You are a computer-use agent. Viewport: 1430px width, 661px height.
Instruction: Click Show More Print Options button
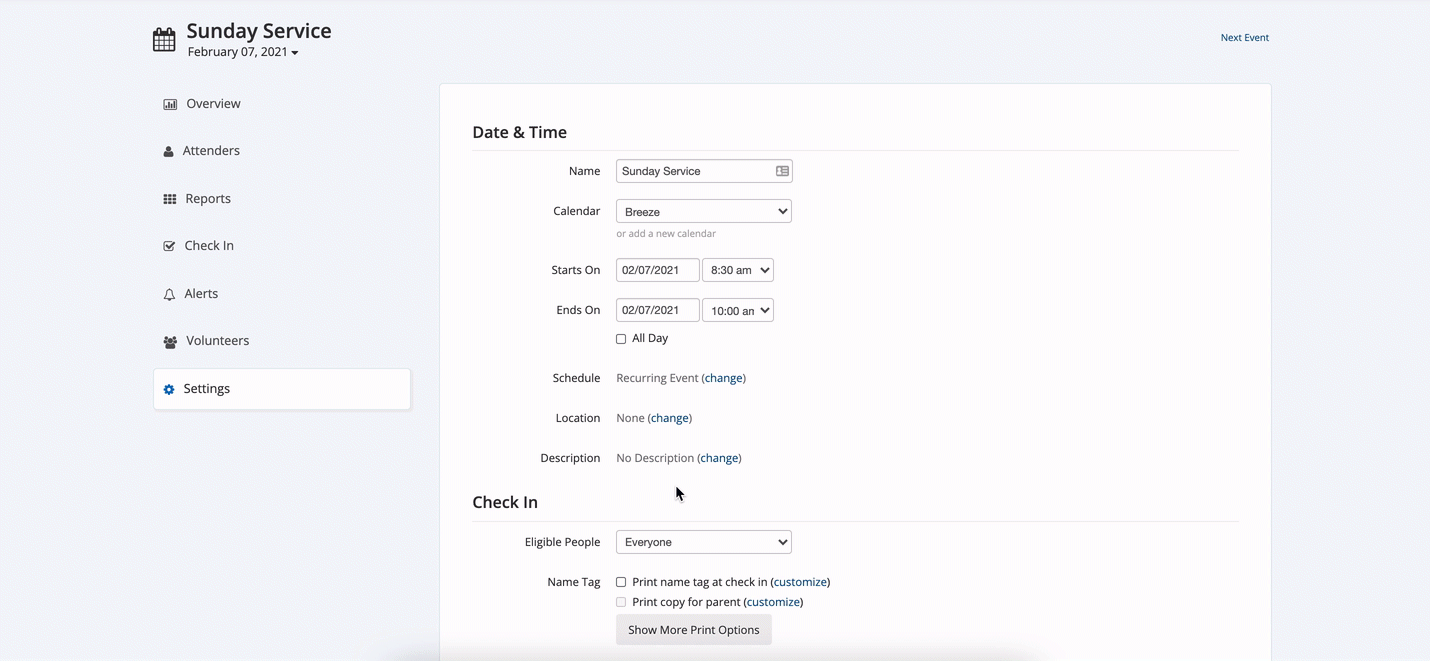[694, 630]
